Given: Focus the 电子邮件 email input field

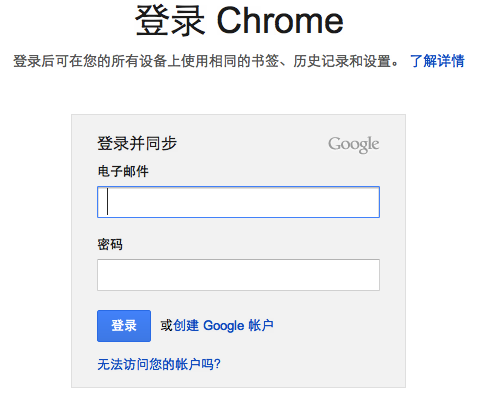Looking at the screenshot, I should tap(238, 202).
